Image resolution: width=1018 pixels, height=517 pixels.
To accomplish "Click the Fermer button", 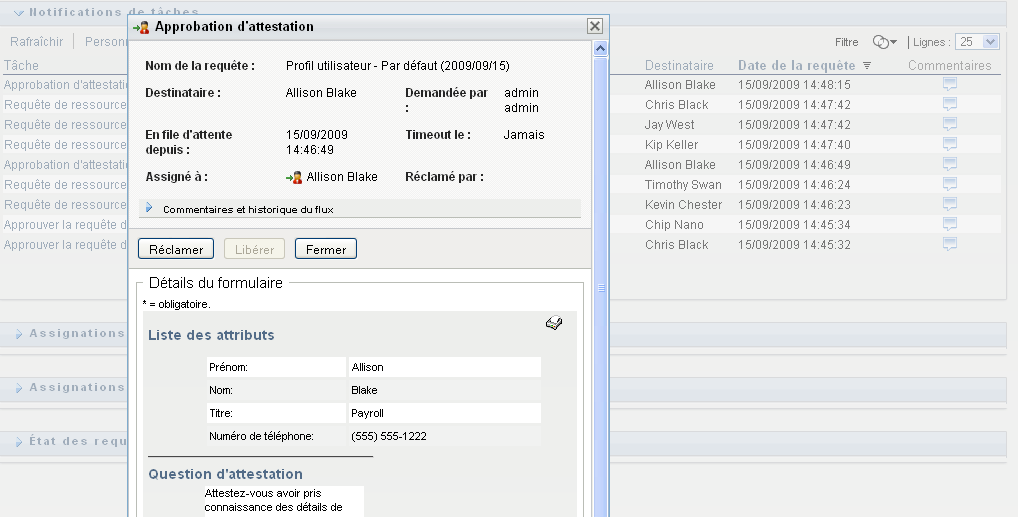I will 326,249.
